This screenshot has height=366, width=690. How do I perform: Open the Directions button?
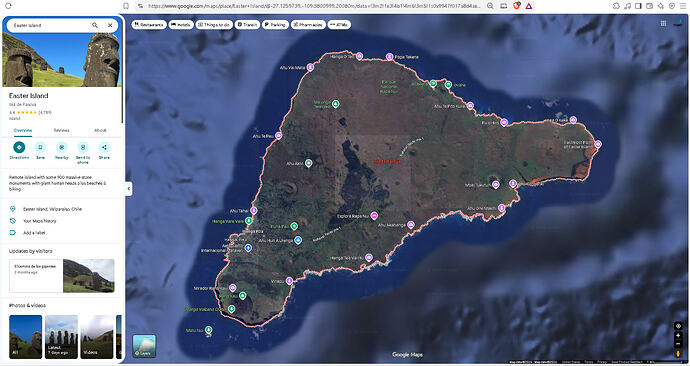[x=19, y=147]
